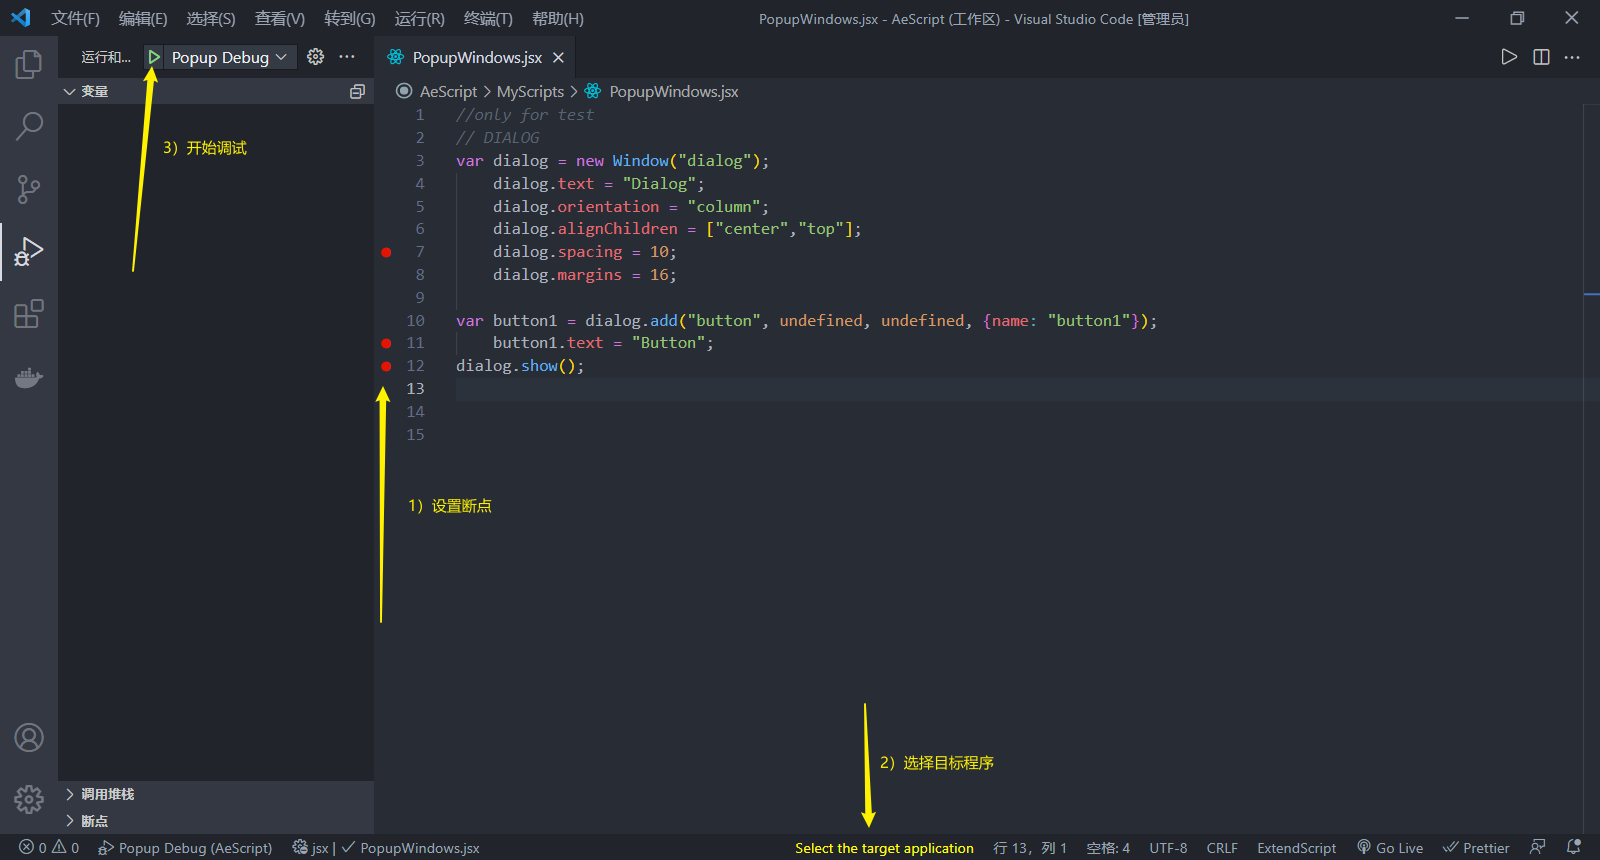This screenshot has width=1600, height=860.
Task: Restore down the VS Code window
Action: pyautogui.click(x=1517, y=18)
